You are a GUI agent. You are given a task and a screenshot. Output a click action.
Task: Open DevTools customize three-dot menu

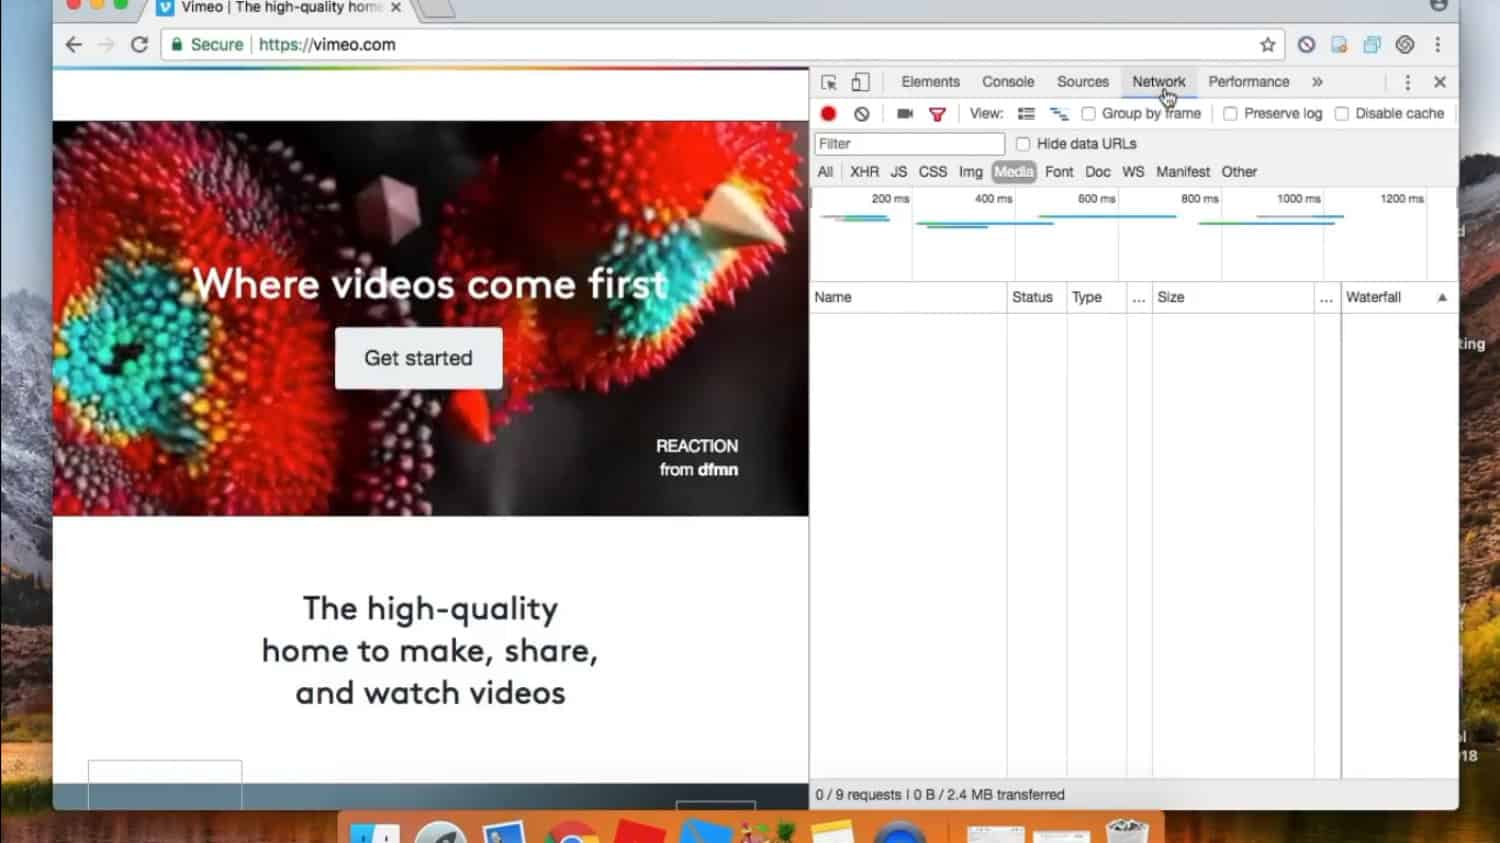1407,82
